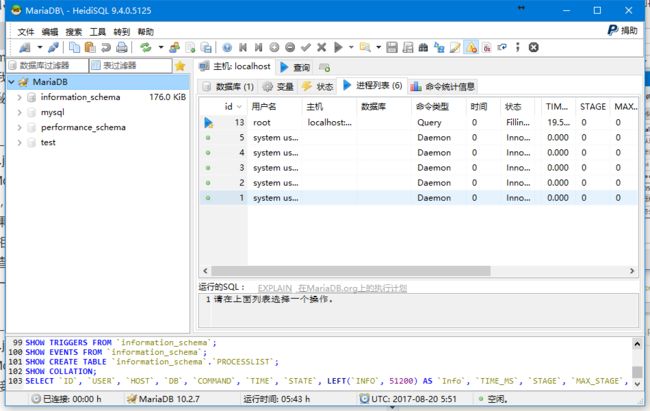Open the 搜索 menu
Viewport: 650px width, 411px height.
[74, 32]
